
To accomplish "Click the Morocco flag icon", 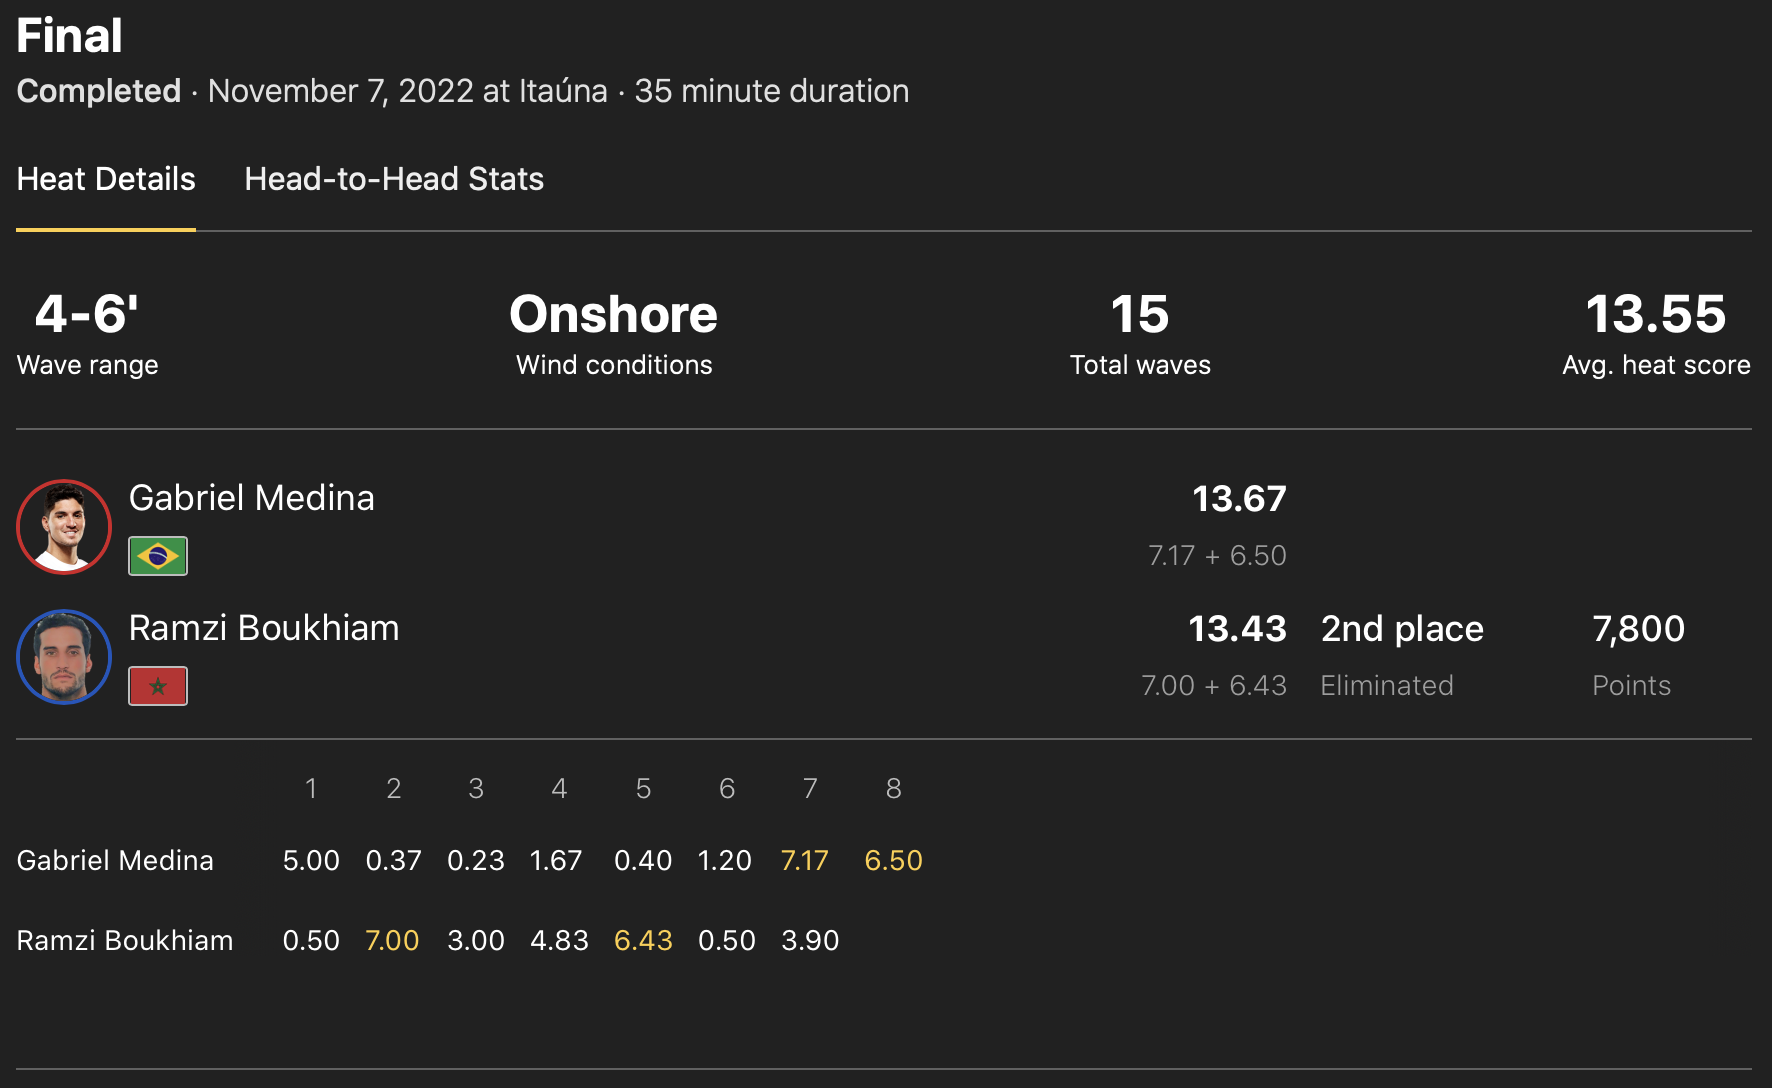I will tap(158, 686).
